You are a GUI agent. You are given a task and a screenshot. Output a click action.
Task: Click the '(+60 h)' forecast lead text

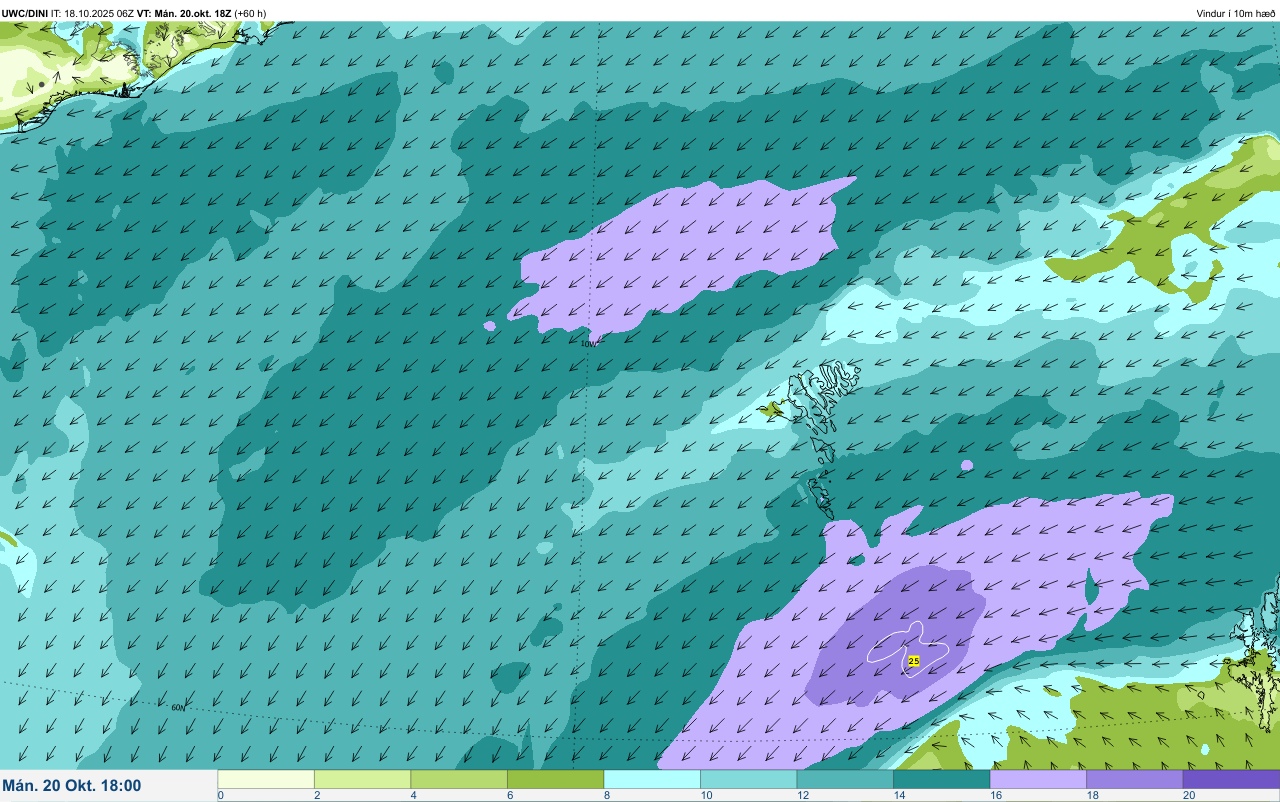pos(250,13)
